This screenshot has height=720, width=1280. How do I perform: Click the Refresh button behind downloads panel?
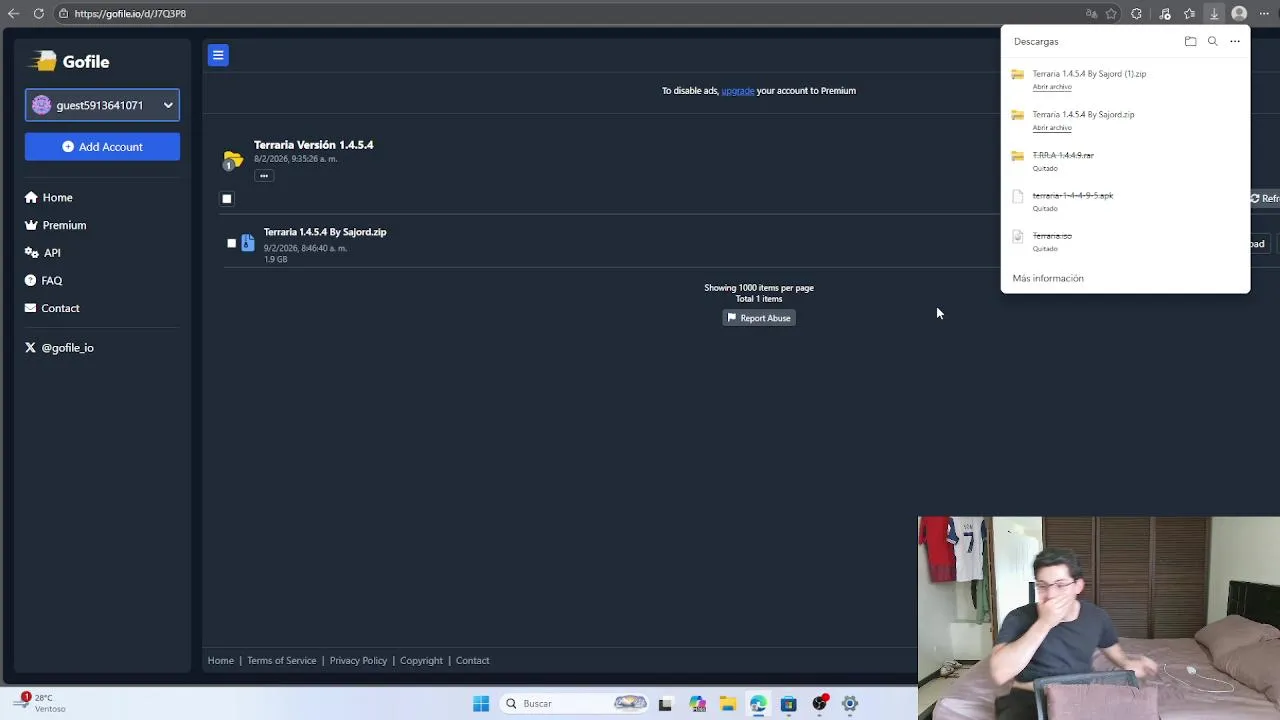[x=1265, y=199]
